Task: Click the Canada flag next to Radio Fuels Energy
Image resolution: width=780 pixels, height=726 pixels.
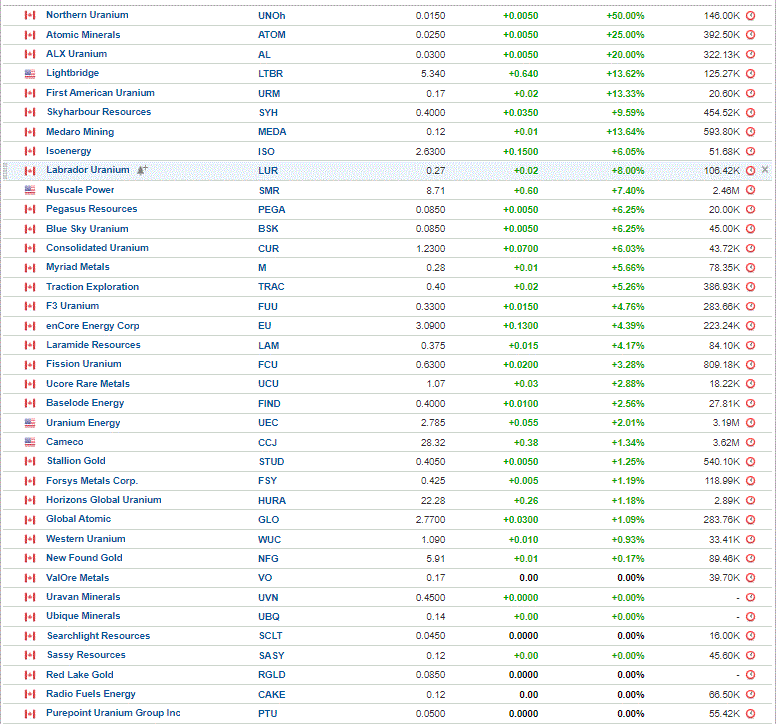Action: (x=30, y=695)
